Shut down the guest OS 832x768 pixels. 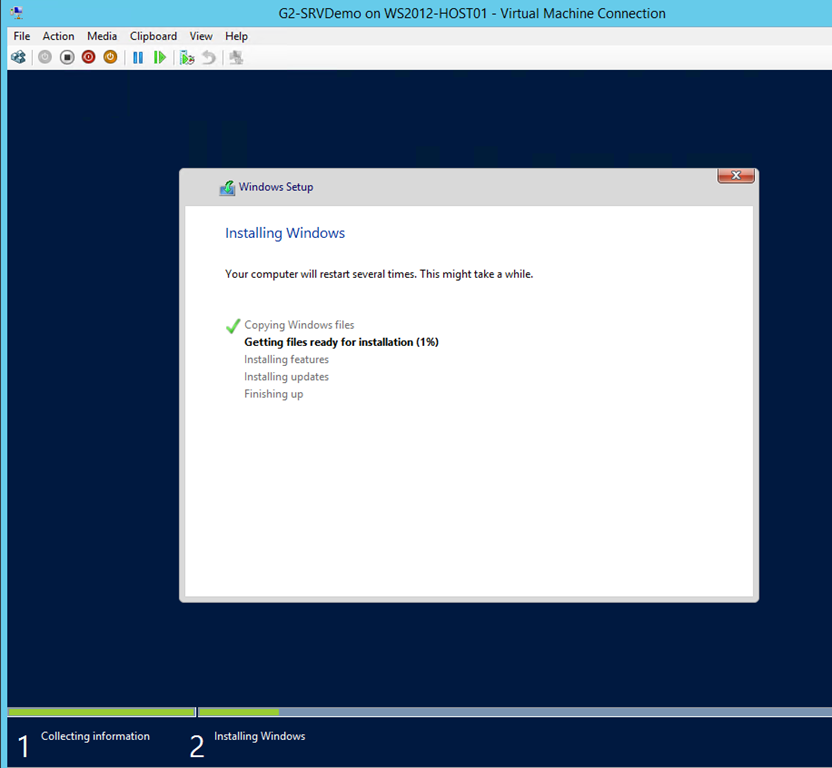[88, 57]
